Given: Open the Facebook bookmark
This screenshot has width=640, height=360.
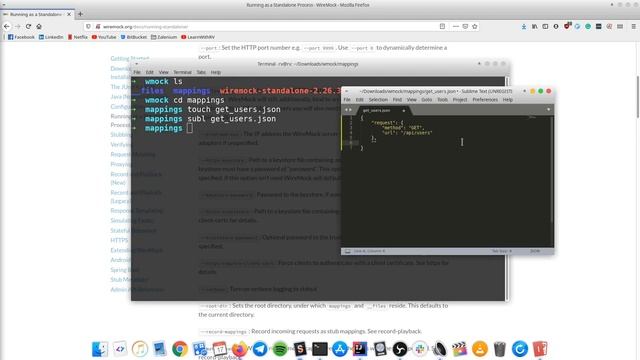Looking at the screenshot, I should (x=21, y=37).
